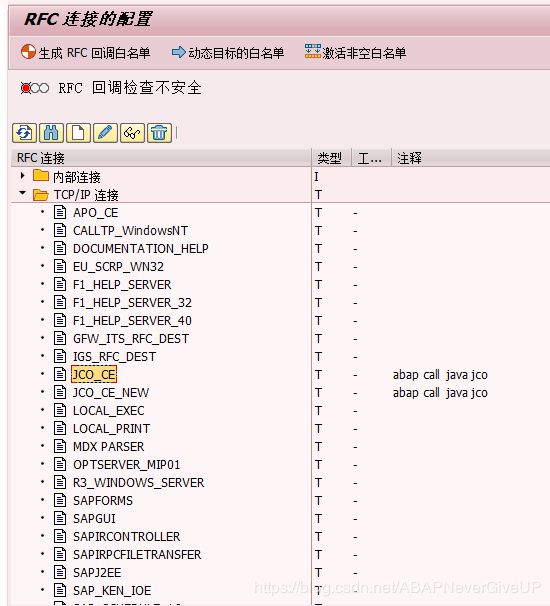Screen dimensions: 550x606
Task: Click the glasses display icon
Action: pos(132,133)
